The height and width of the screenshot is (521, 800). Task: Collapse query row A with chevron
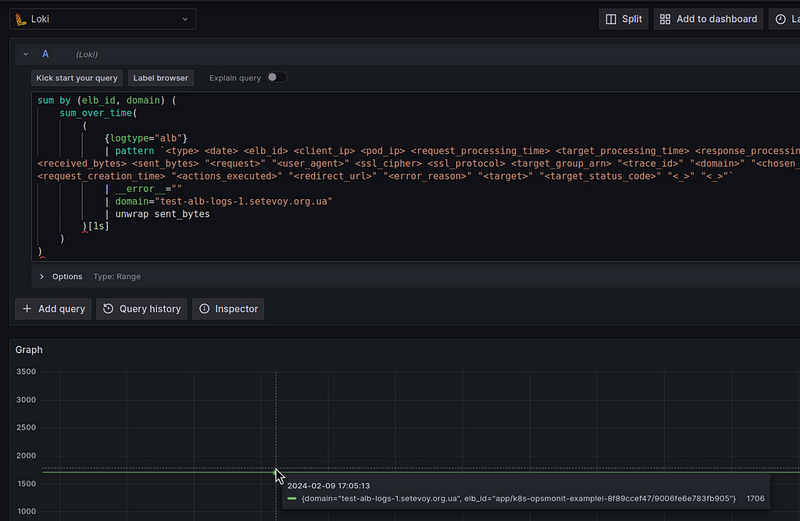point(26,54)
